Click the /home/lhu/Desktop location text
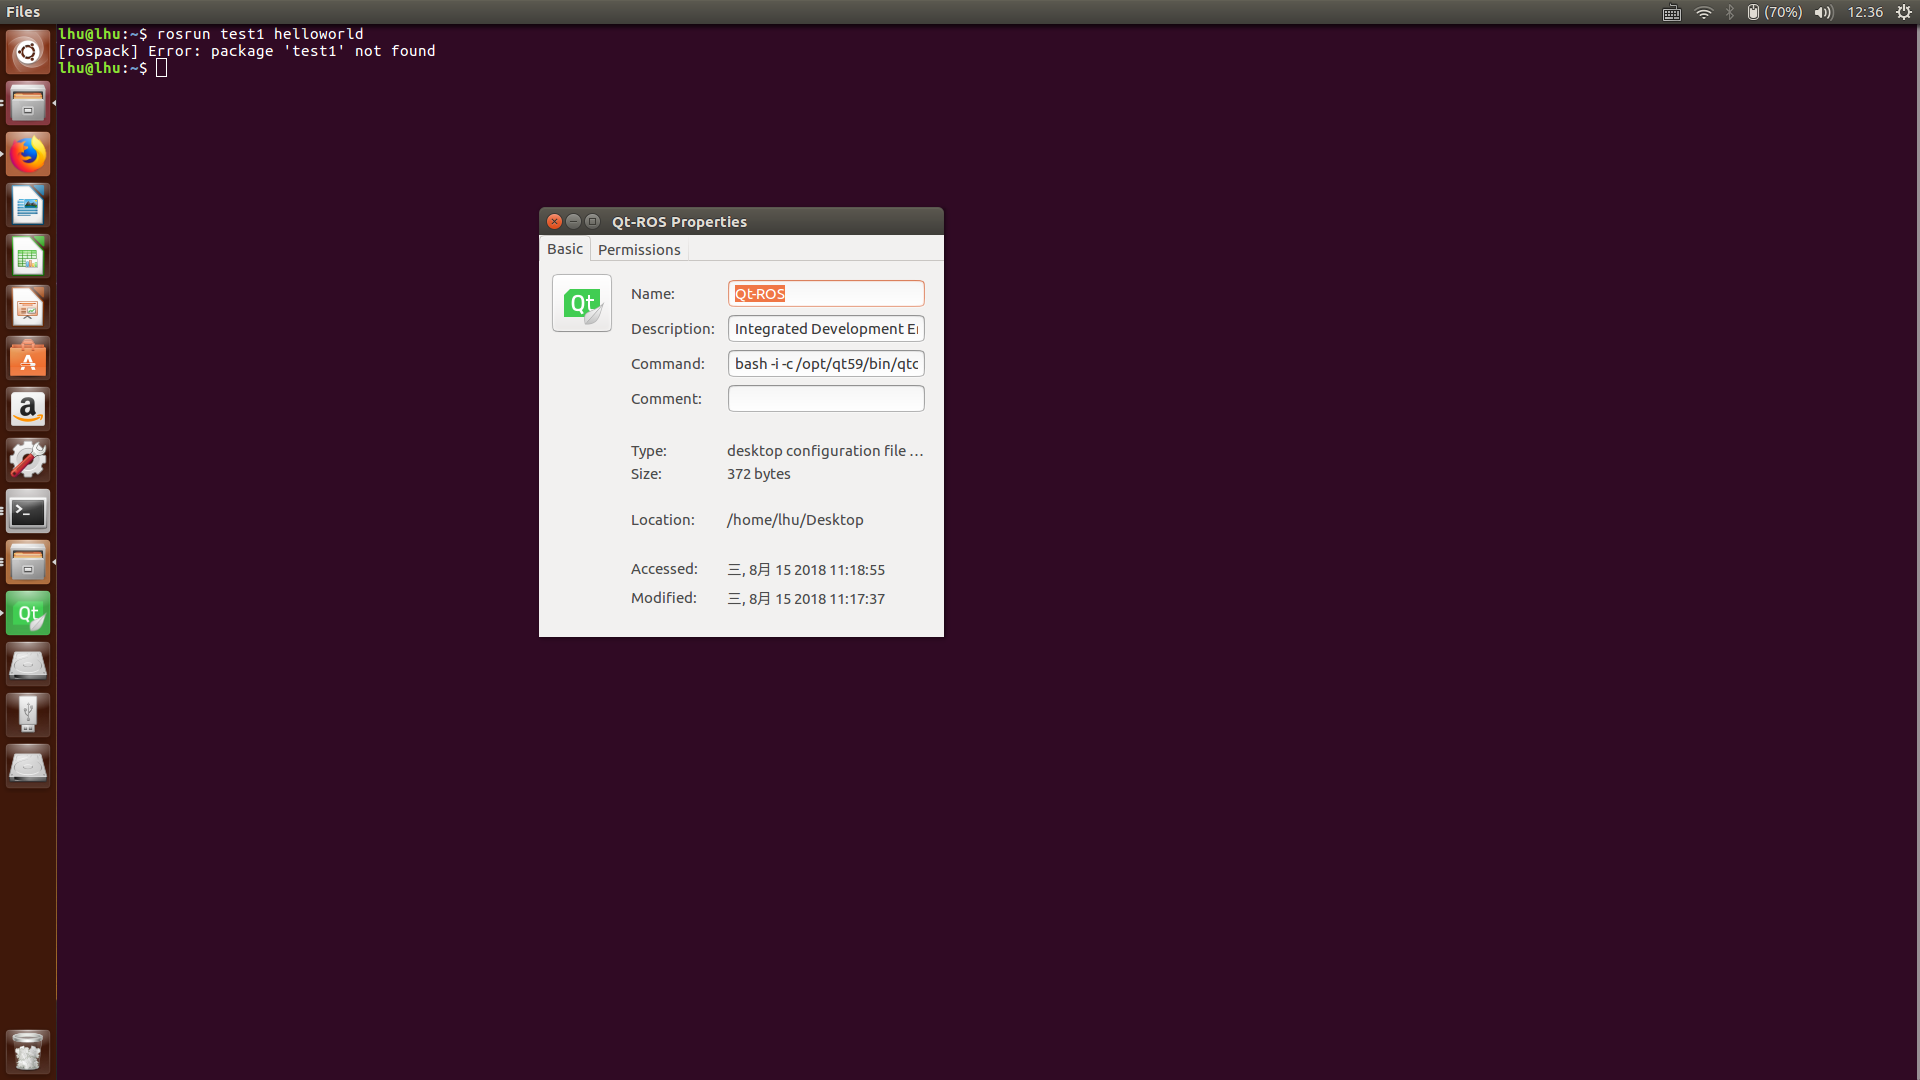Image resolution: width=1920 pixels, height=1080 pixels. (x=795, y=520)
